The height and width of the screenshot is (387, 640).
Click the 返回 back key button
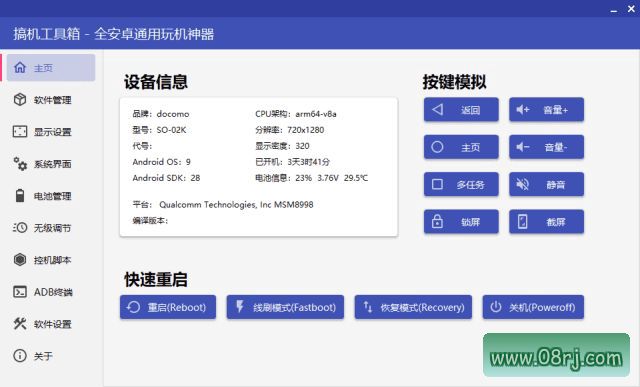coord(461,110)
